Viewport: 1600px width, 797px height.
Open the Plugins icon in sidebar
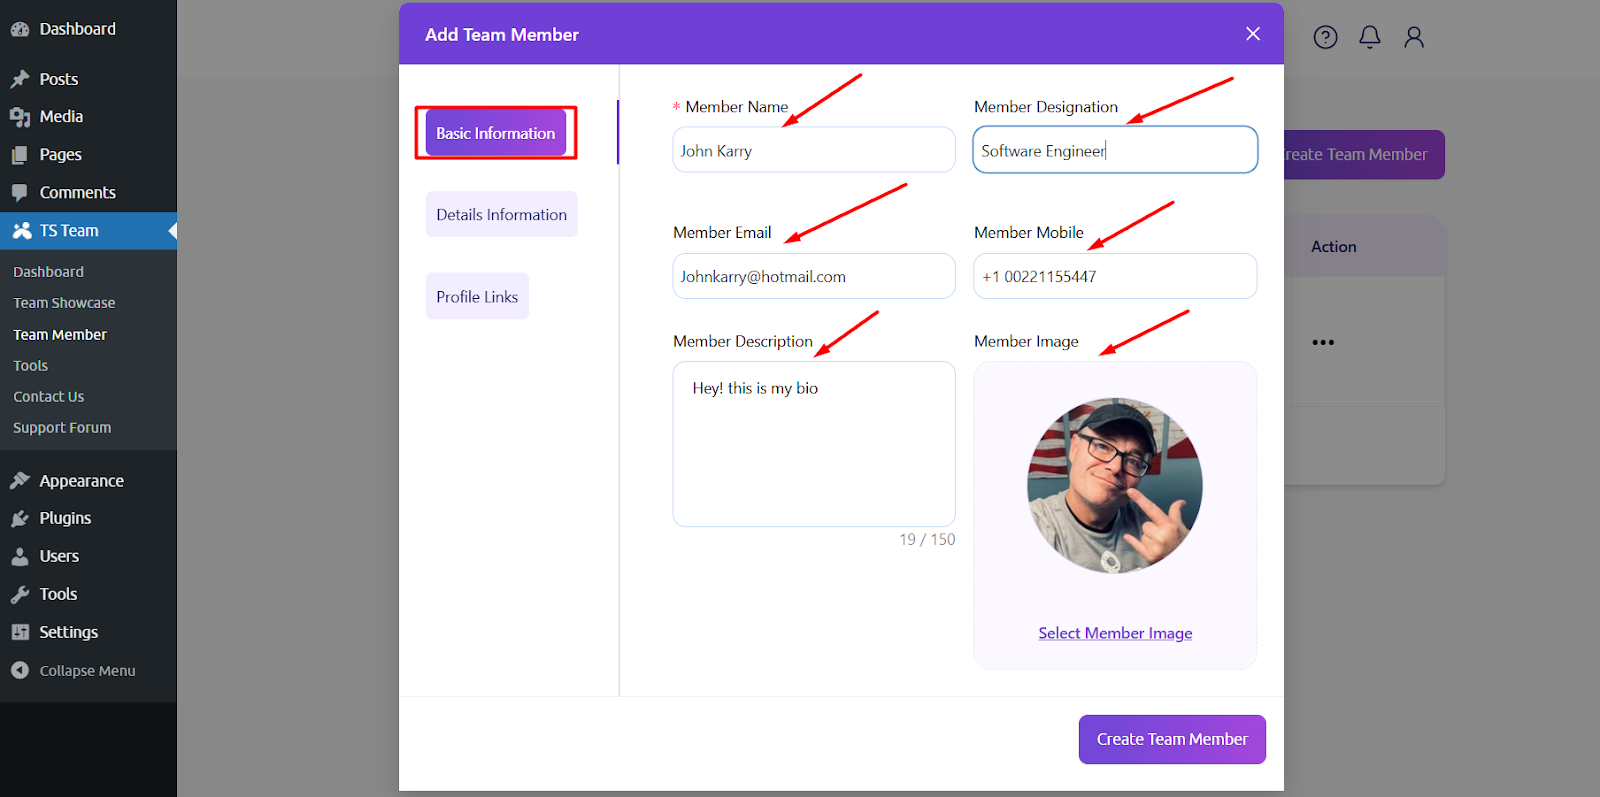click(20, 518)
